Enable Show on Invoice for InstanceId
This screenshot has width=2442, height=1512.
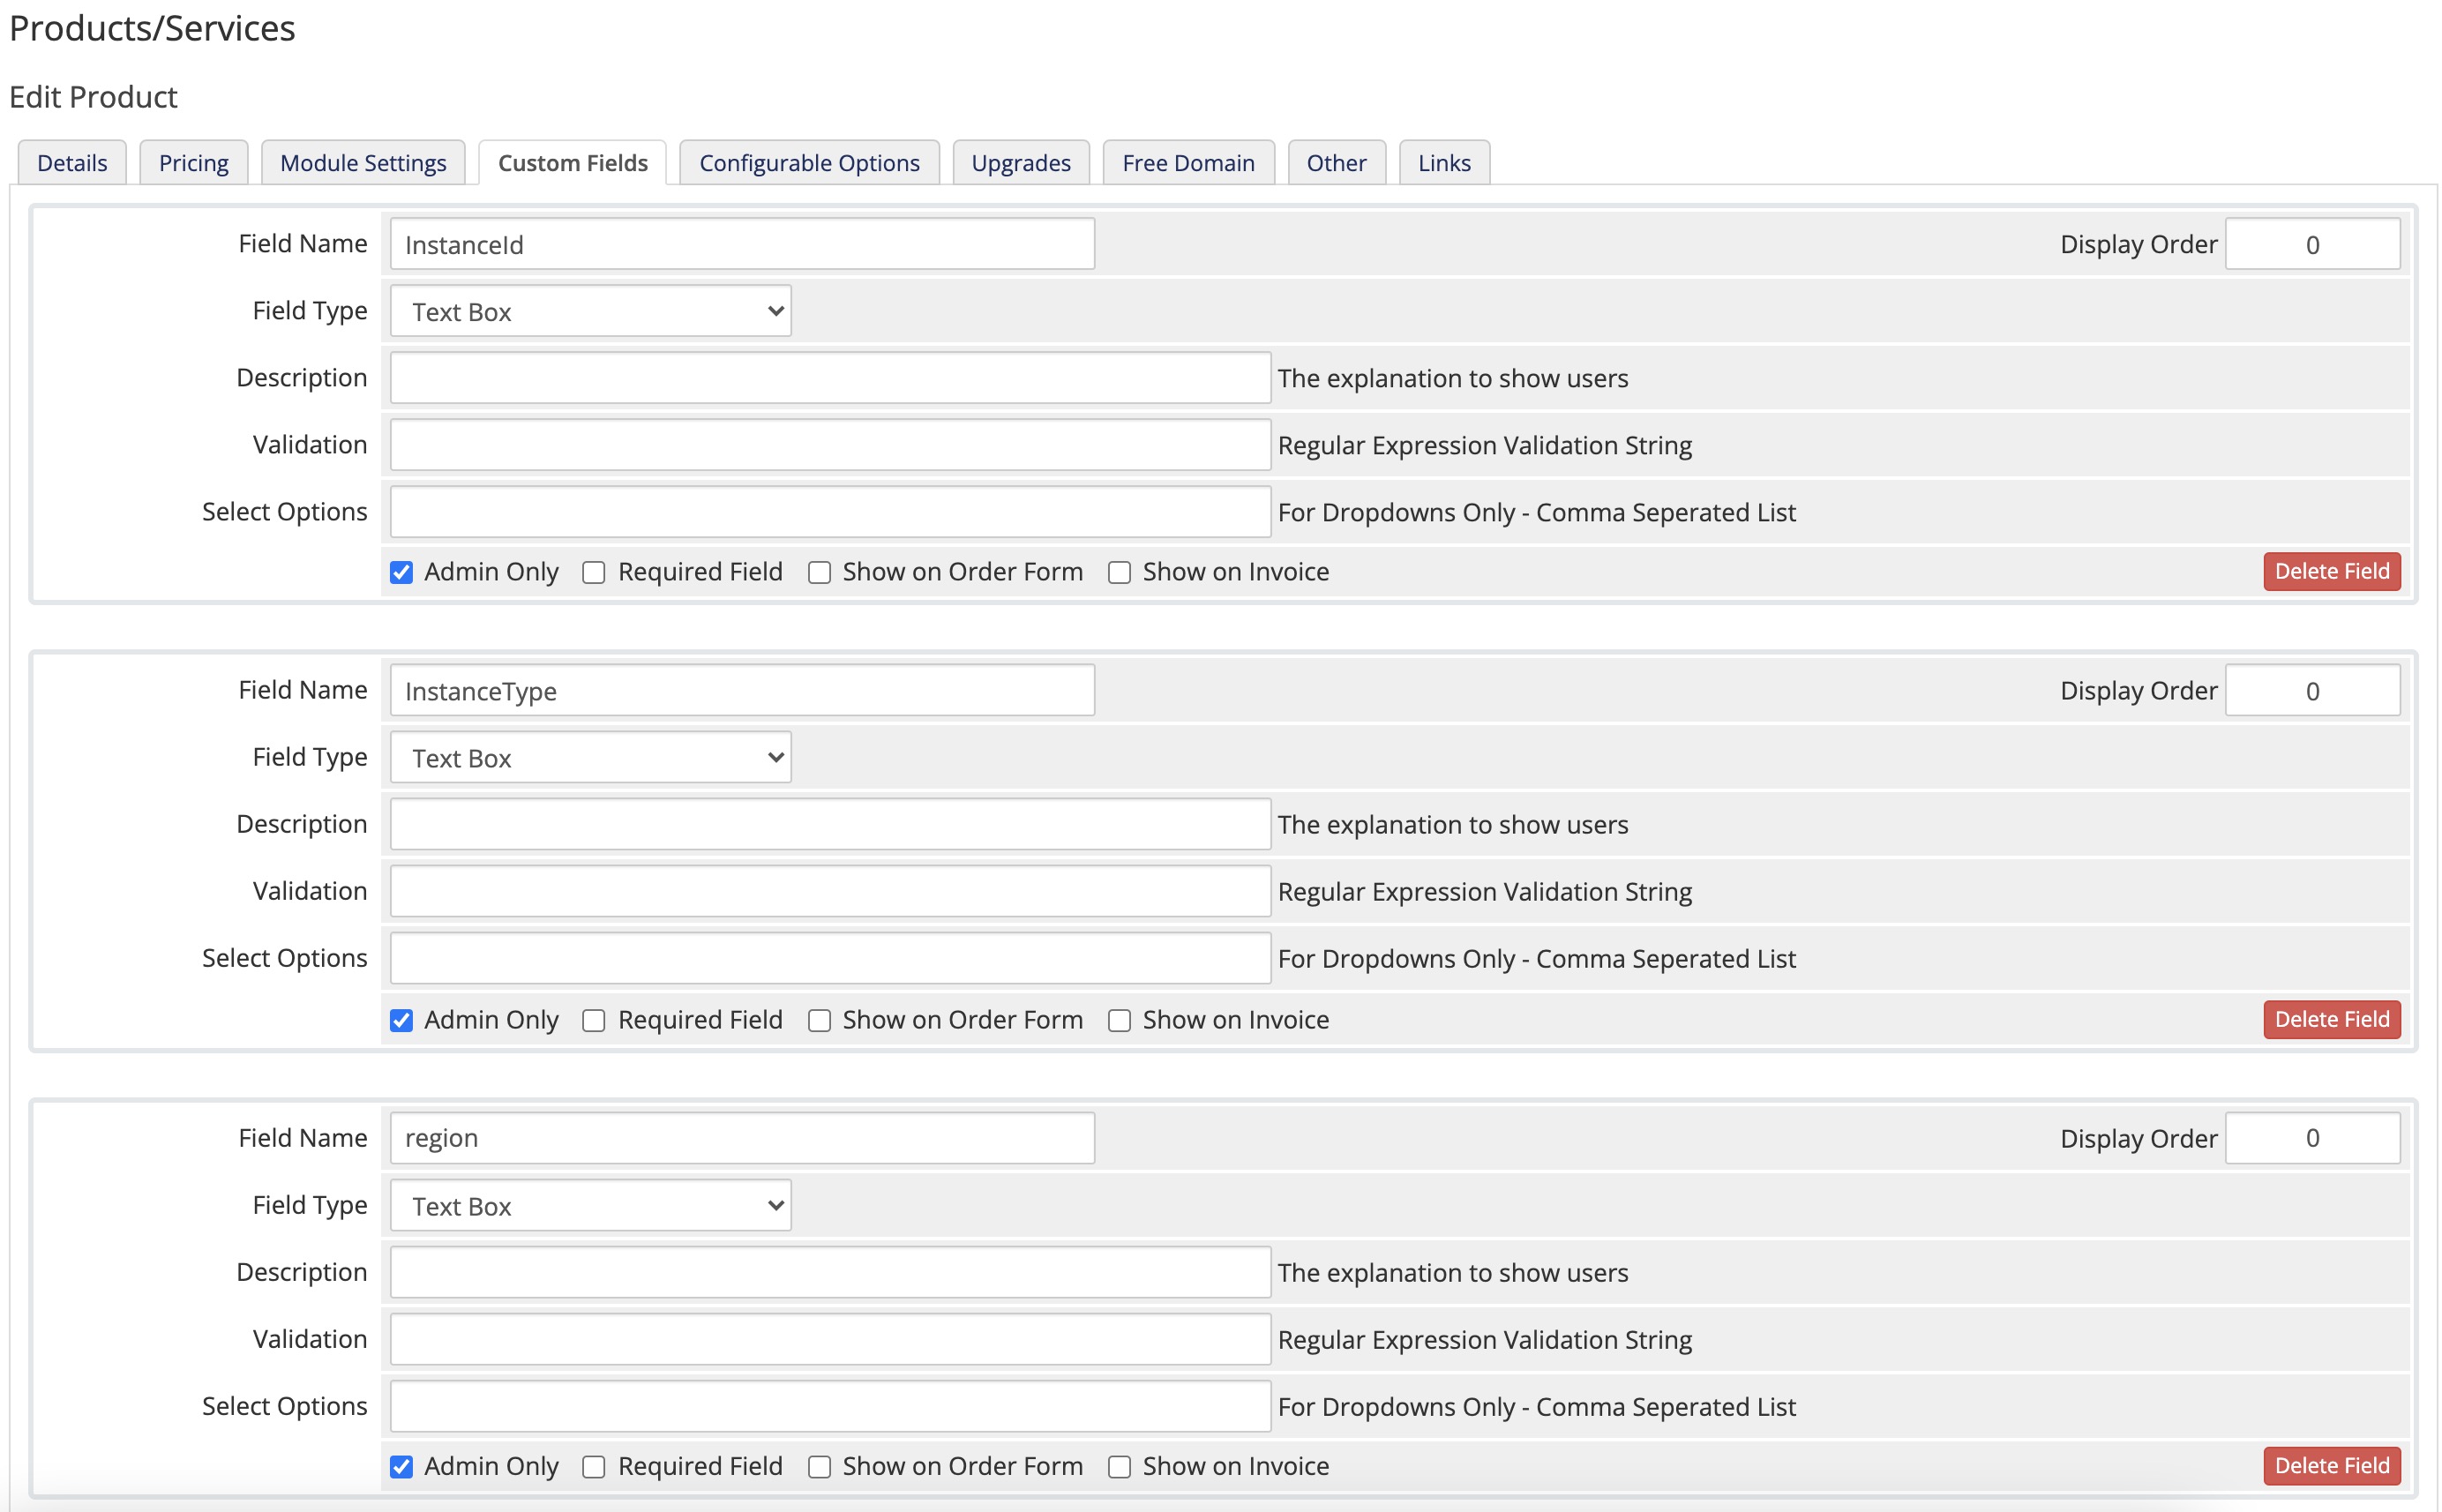(1119, 572)
